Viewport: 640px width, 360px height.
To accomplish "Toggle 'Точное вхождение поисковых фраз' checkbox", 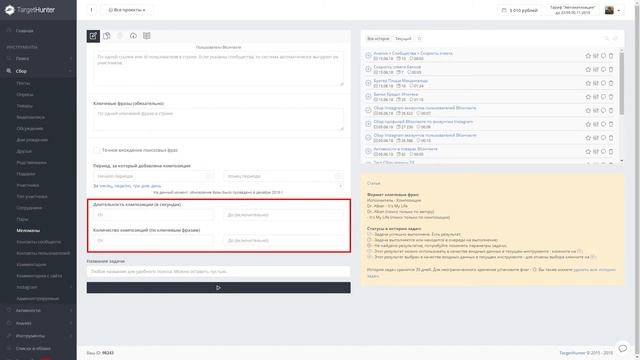I will pos(96,150).
